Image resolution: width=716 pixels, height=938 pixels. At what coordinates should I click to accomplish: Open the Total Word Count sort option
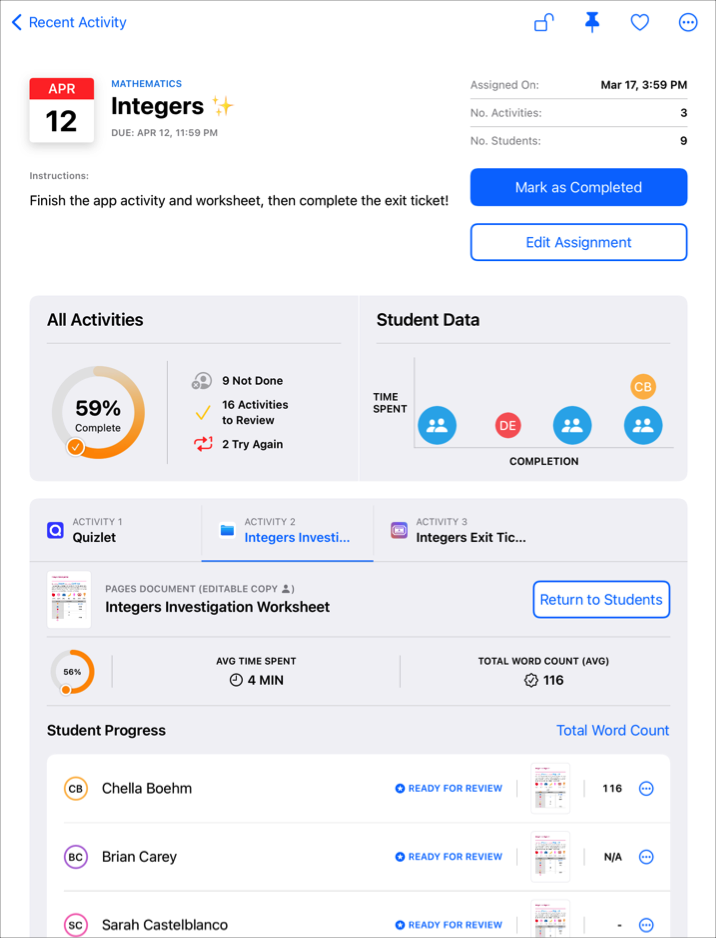[612, 730]
